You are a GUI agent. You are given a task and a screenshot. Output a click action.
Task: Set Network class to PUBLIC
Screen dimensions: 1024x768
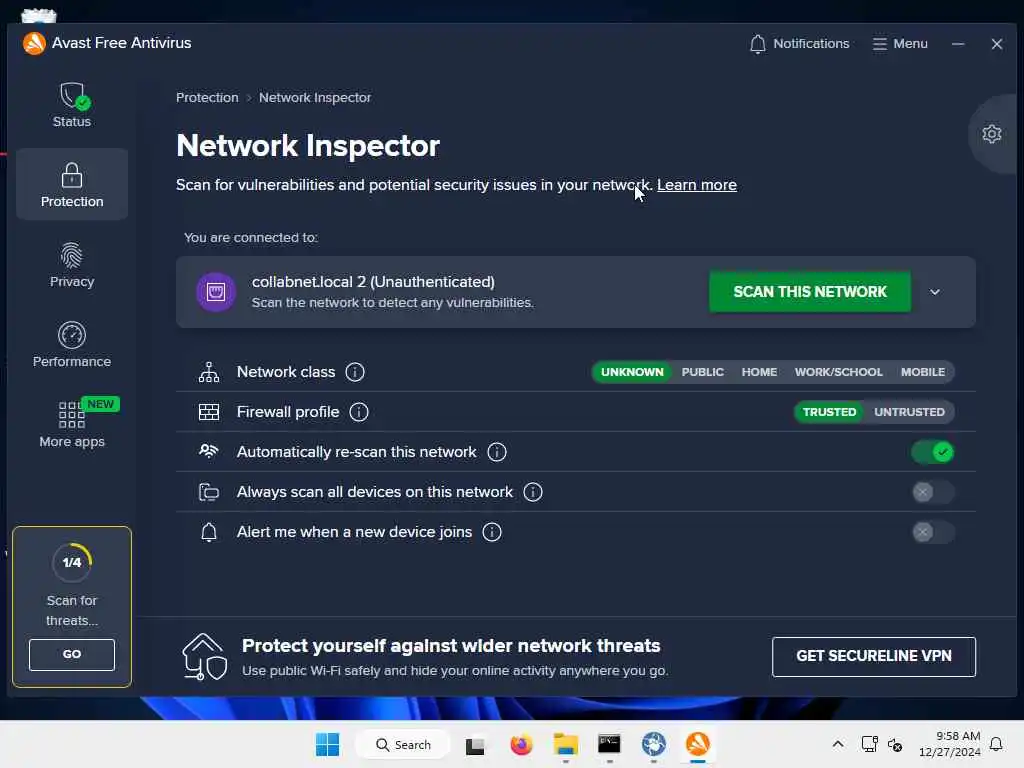click(x=703, y=372)
